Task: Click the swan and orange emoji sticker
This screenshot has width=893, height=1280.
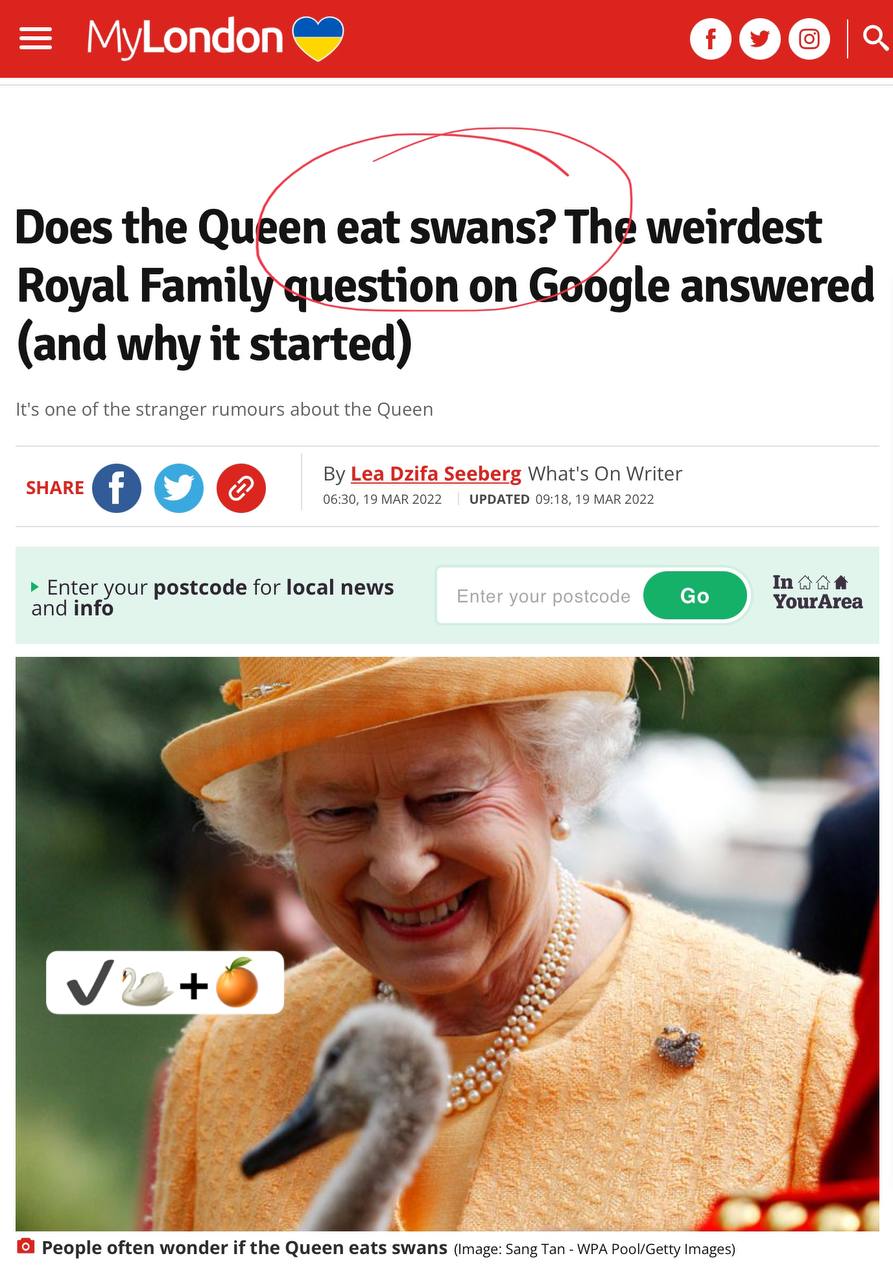Action: pos(165,982)
